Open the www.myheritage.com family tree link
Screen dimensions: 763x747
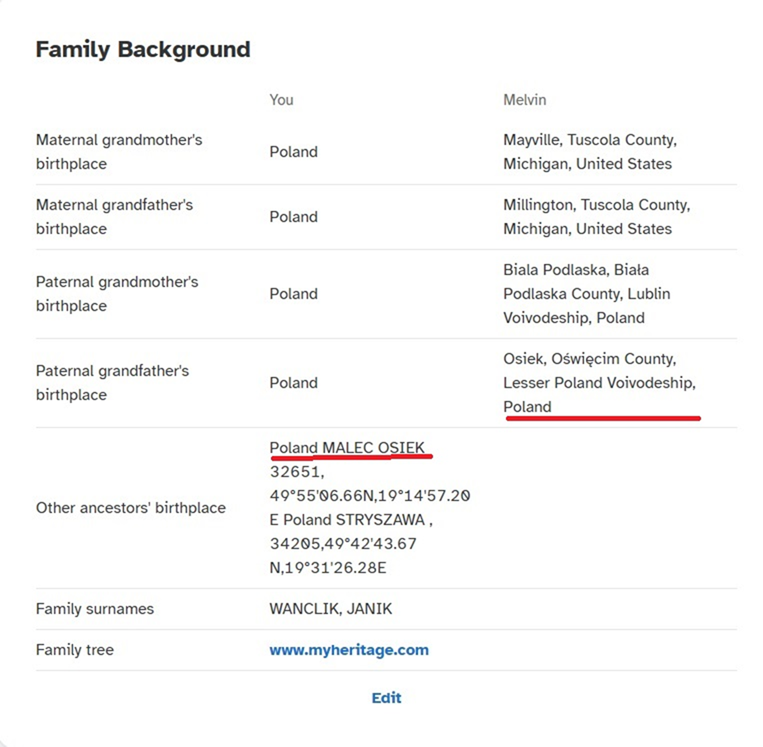tap(349, 650)
